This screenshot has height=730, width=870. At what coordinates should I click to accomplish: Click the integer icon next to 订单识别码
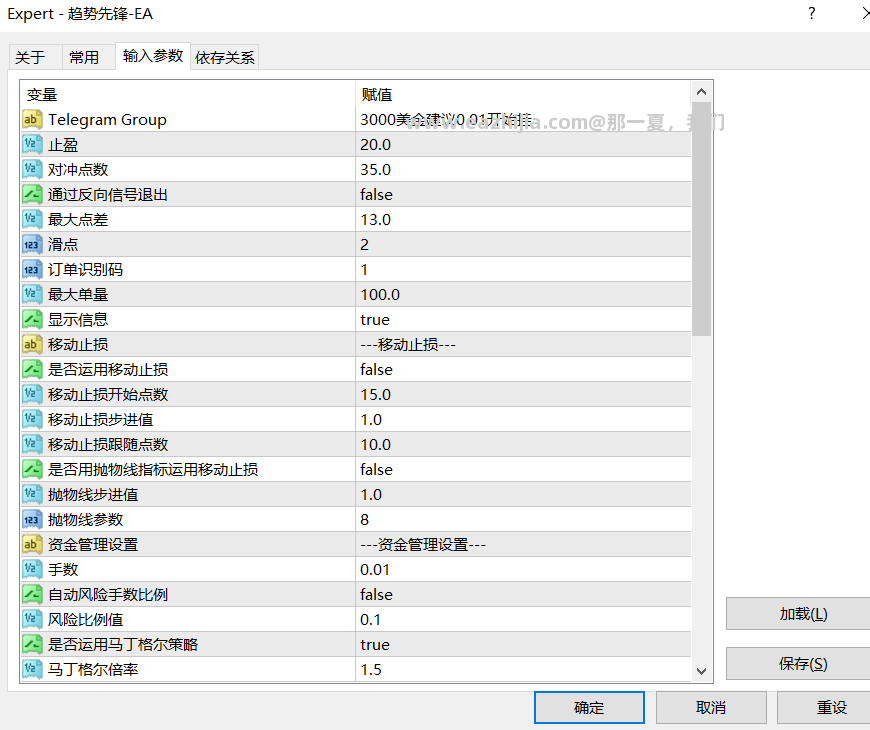tap(32, 270)
